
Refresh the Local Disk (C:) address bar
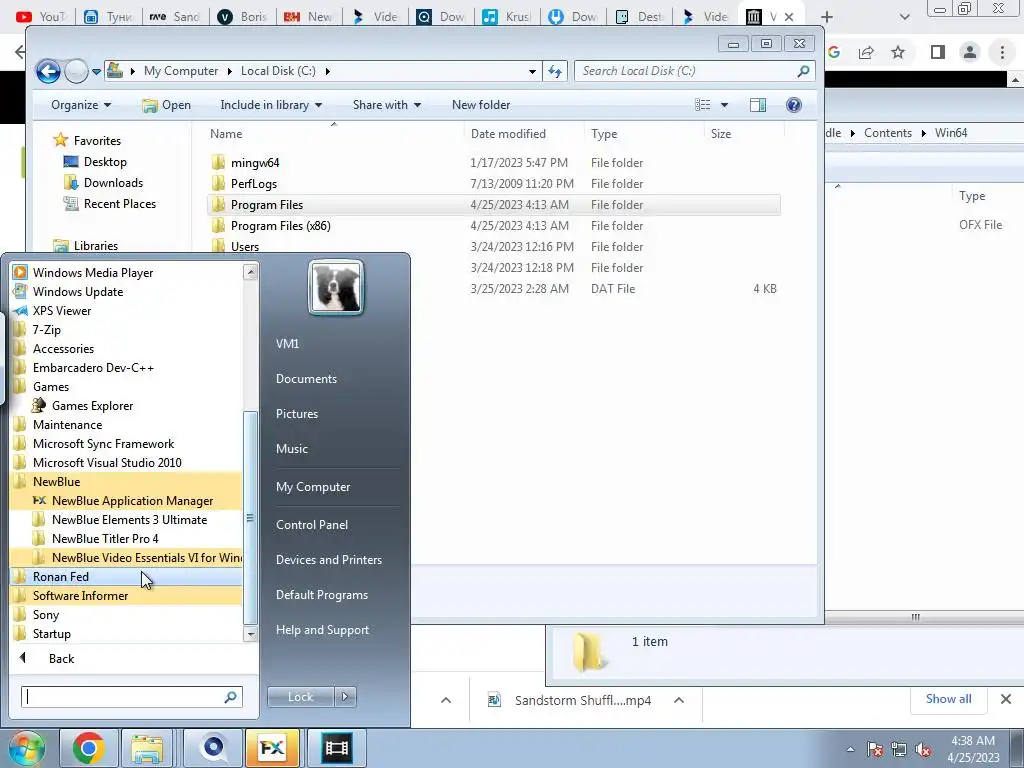[555, 71]
